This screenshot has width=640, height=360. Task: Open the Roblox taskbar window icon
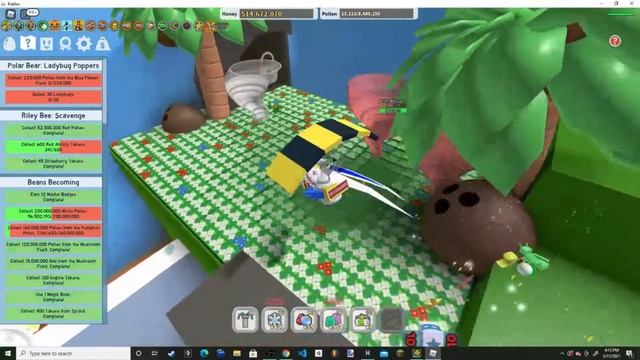tap(433, 353)
